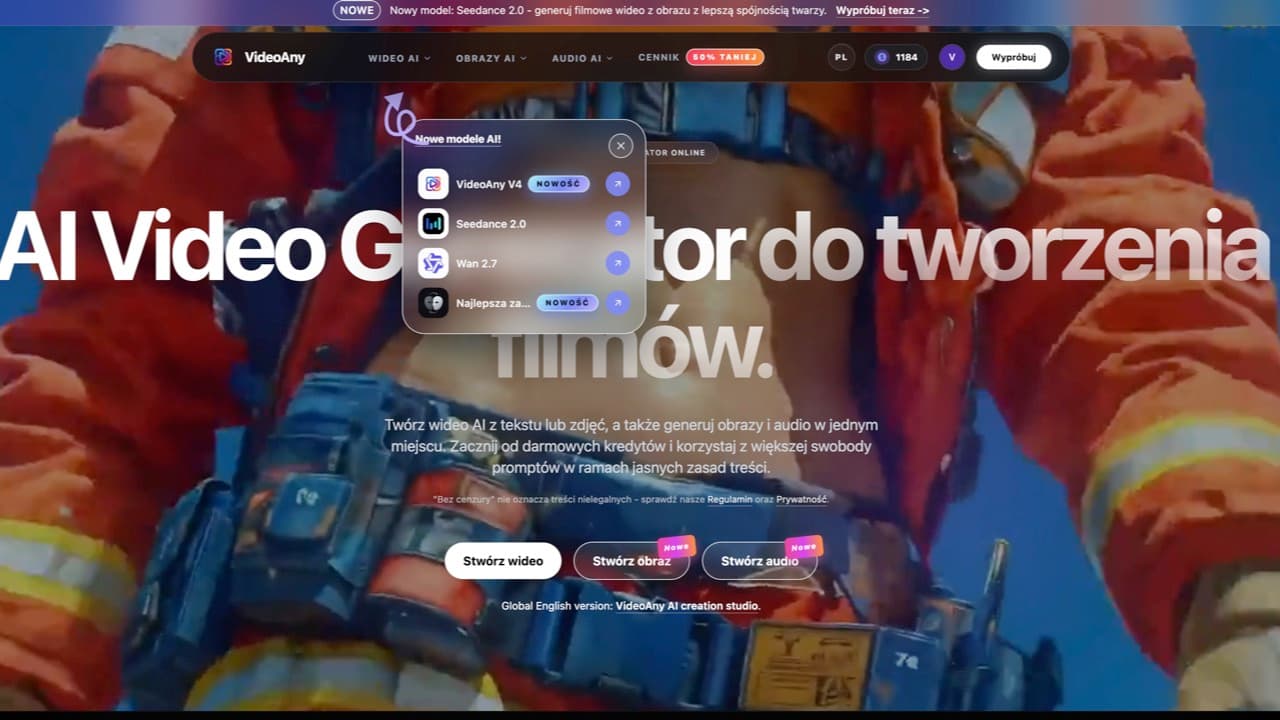This screenshot has height=720, width=1280.
Task: Open the PL language selector
Action: (x=841, y=57)
